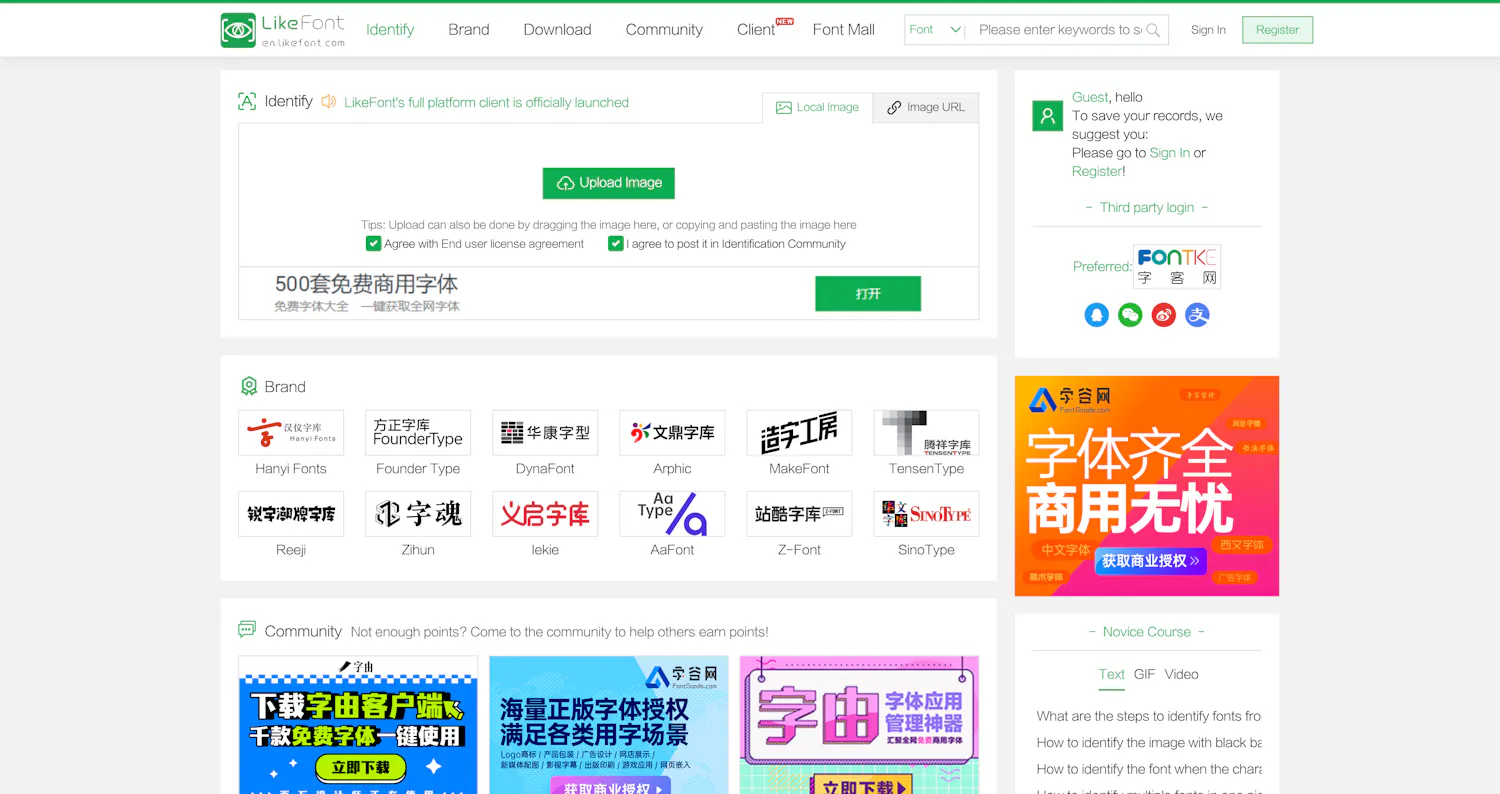Viewport: 1500px width, 794px height.
Task: Open Font Mall in top navigation
Action: click(x=844, y=30)
